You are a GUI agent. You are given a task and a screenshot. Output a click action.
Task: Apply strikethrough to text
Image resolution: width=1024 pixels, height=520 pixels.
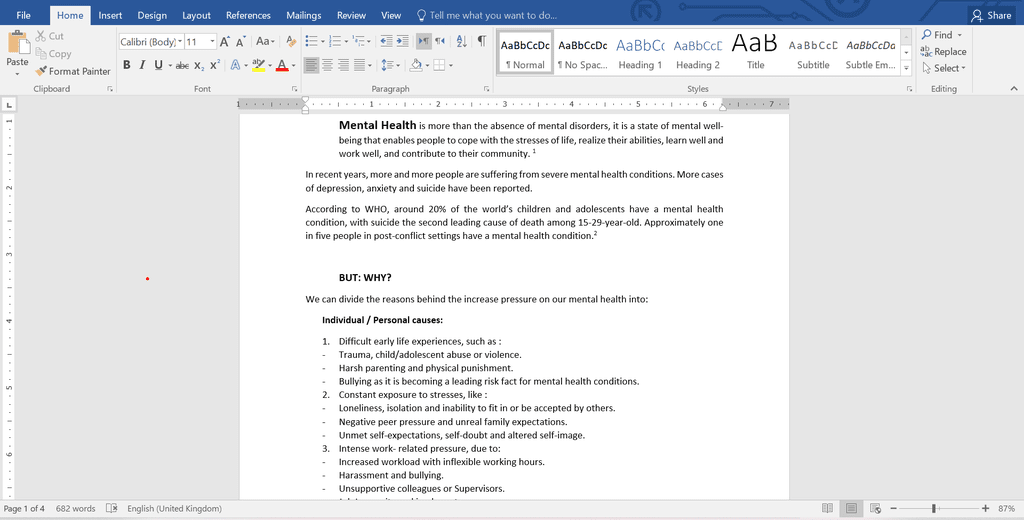[182, 65]
